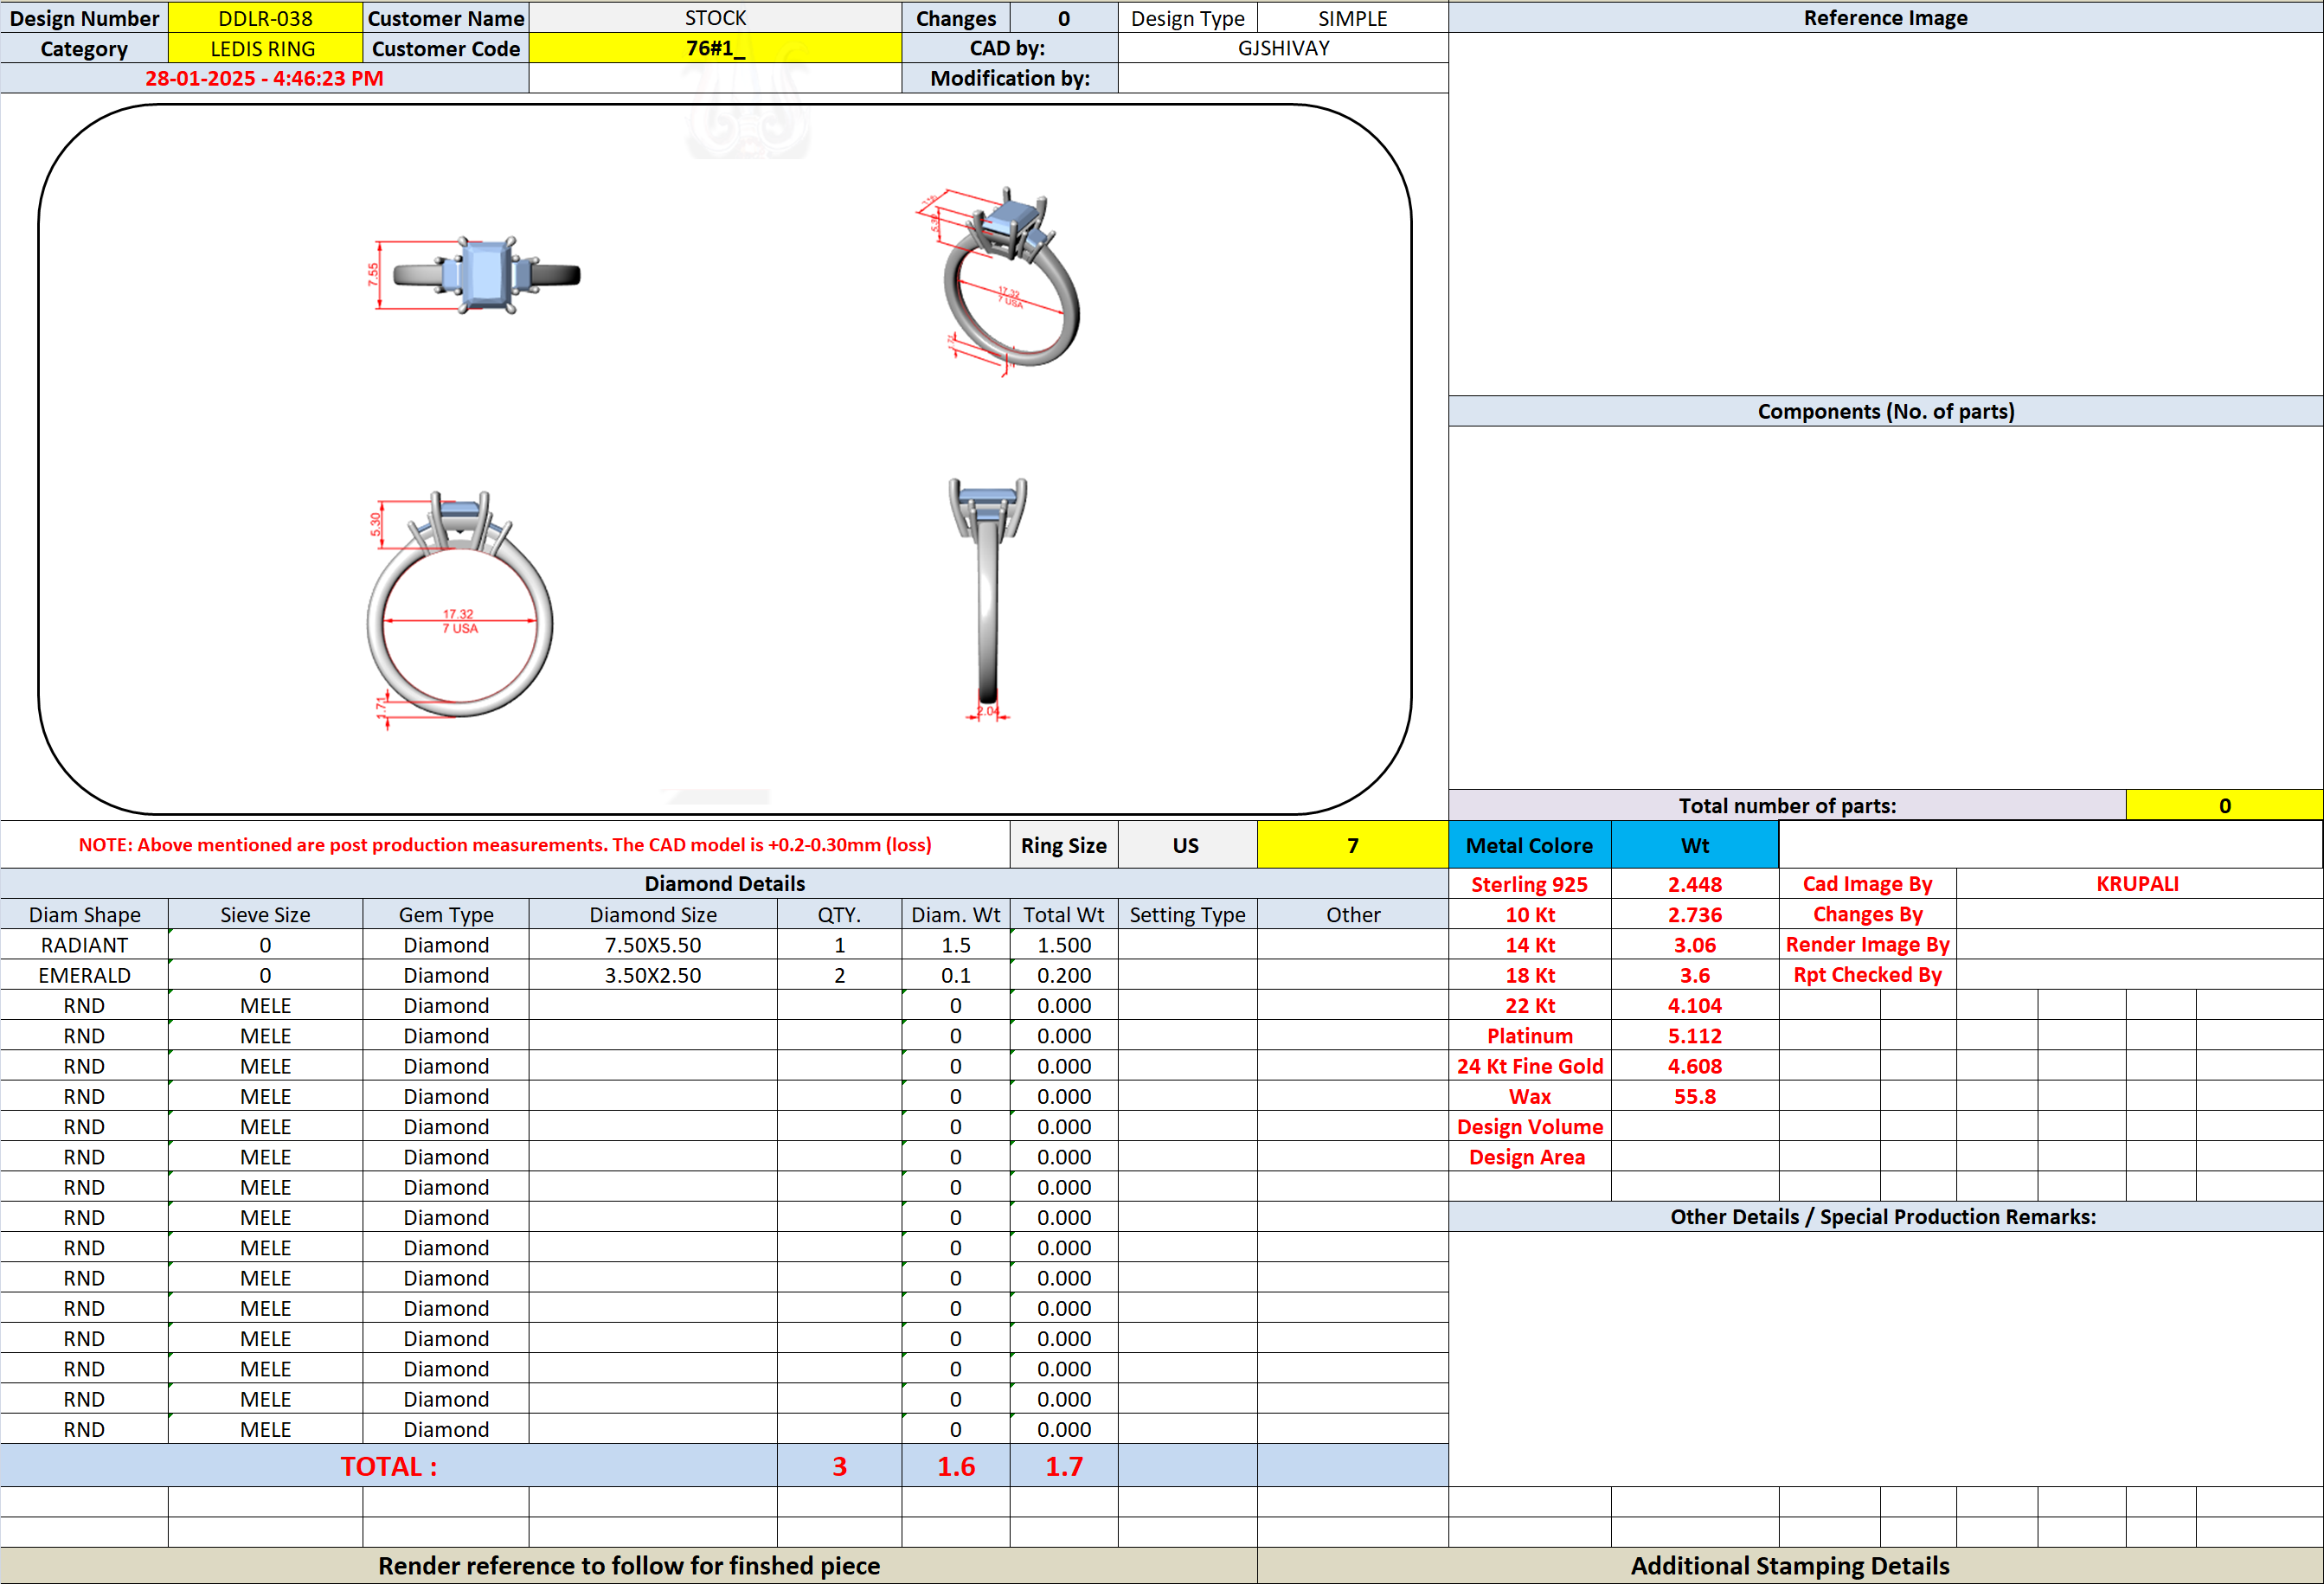This screenshot has width=2324, height=1584.
Task: Click the Wax weight value 55.8
Action: [x=1694, y=1096]
